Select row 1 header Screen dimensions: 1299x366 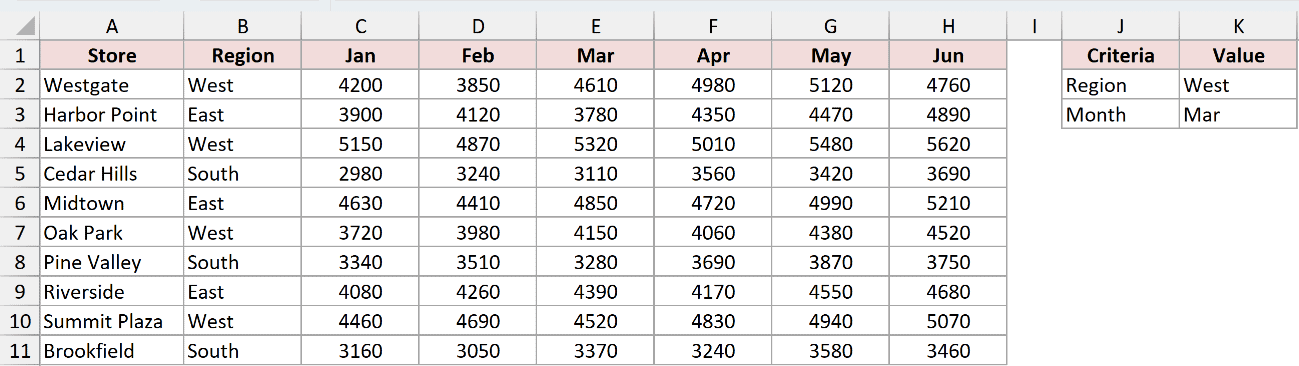tap(20, 56)
